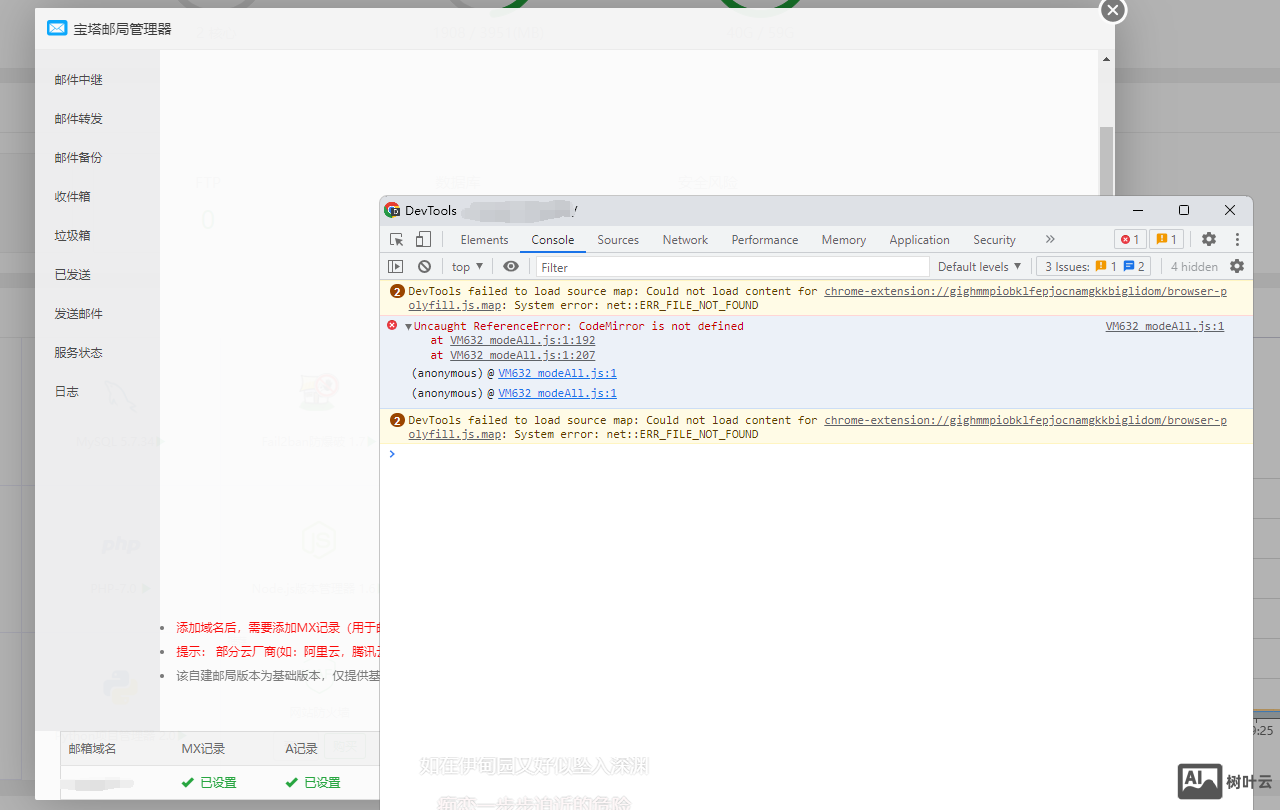
Task: Click the 3 Issues button
Action: pos(1094,267)
